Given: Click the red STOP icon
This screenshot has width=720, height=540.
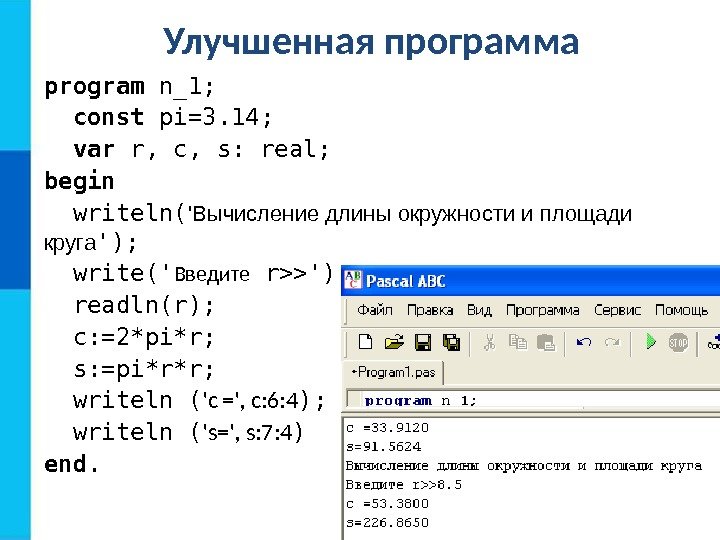Looking at the screenshot, I should tap(678, 343).
